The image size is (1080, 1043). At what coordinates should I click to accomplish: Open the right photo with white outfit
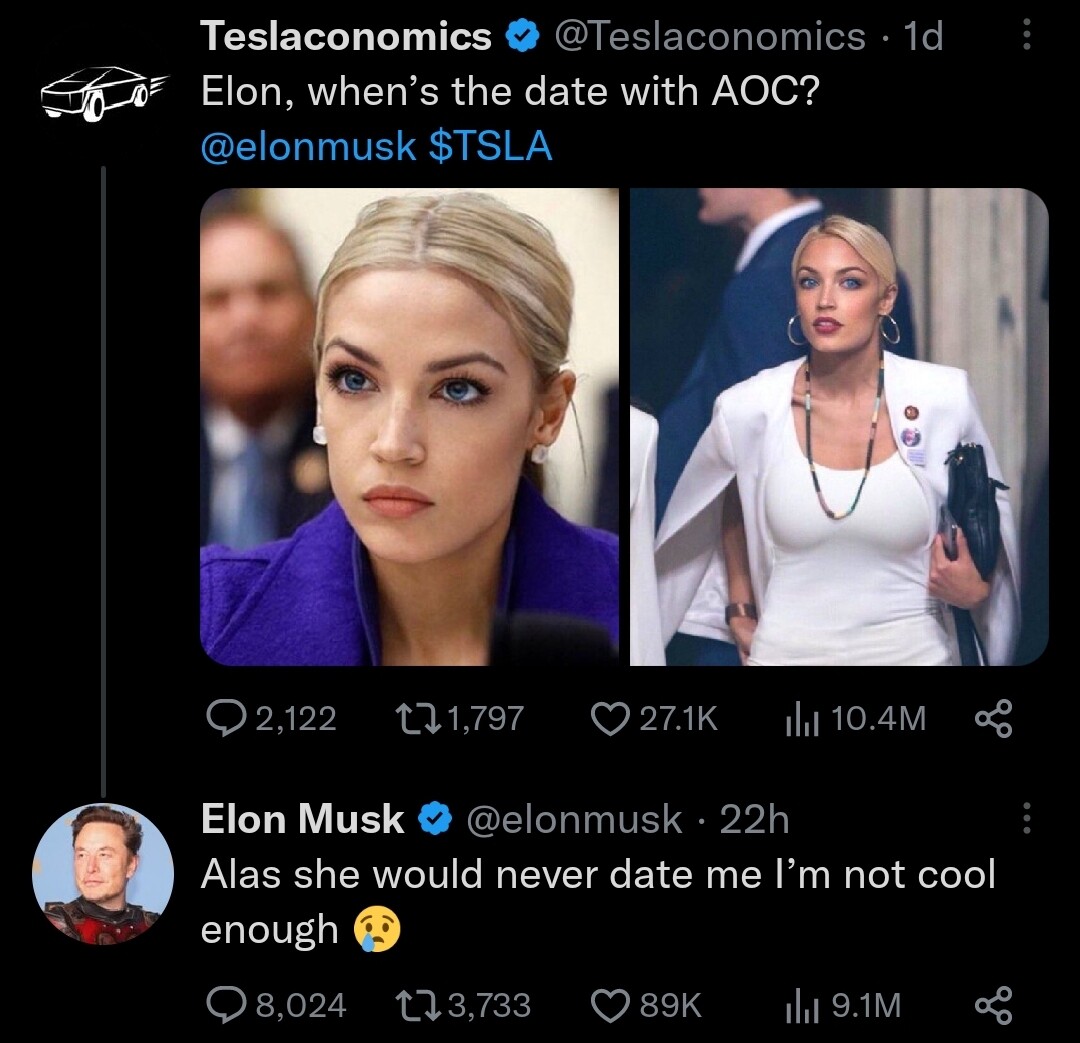coord(839,427)
